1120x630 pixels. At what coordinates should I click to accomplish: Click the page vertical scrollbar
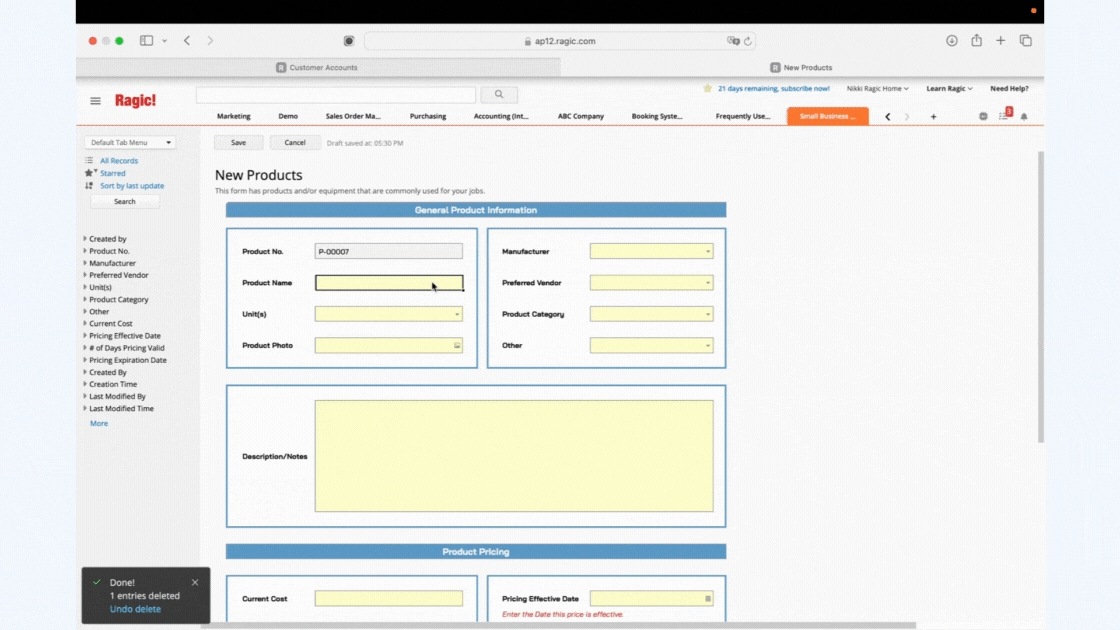coord(1040,296)
